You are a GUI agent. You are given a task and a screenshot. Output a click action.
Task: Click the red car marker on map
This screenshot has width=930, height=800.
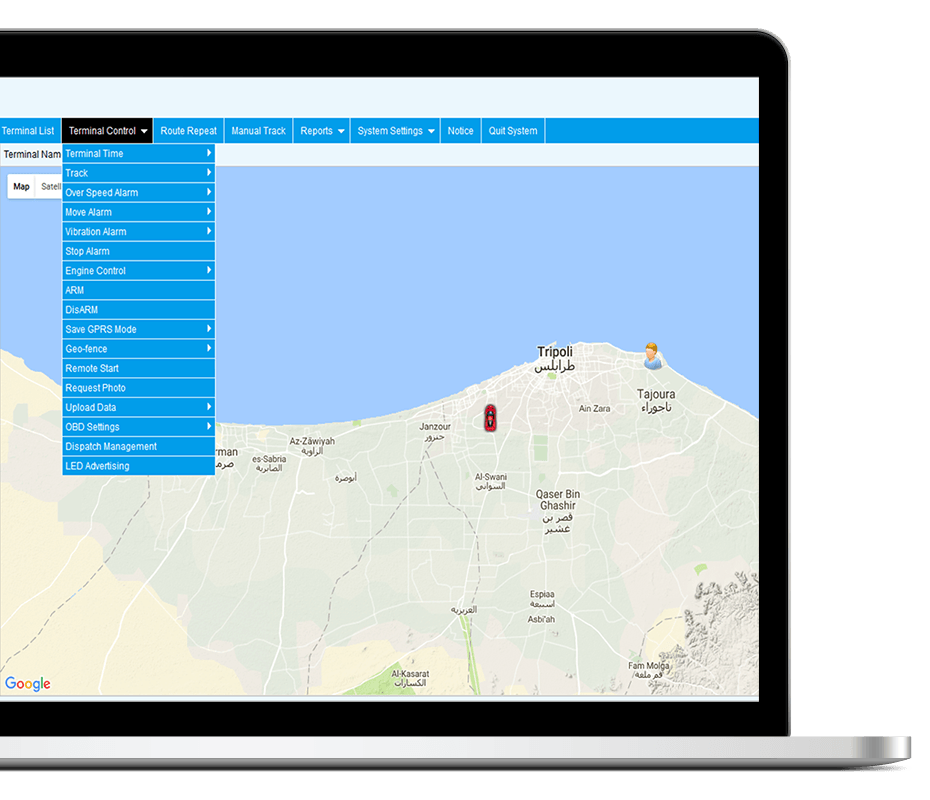490,418
